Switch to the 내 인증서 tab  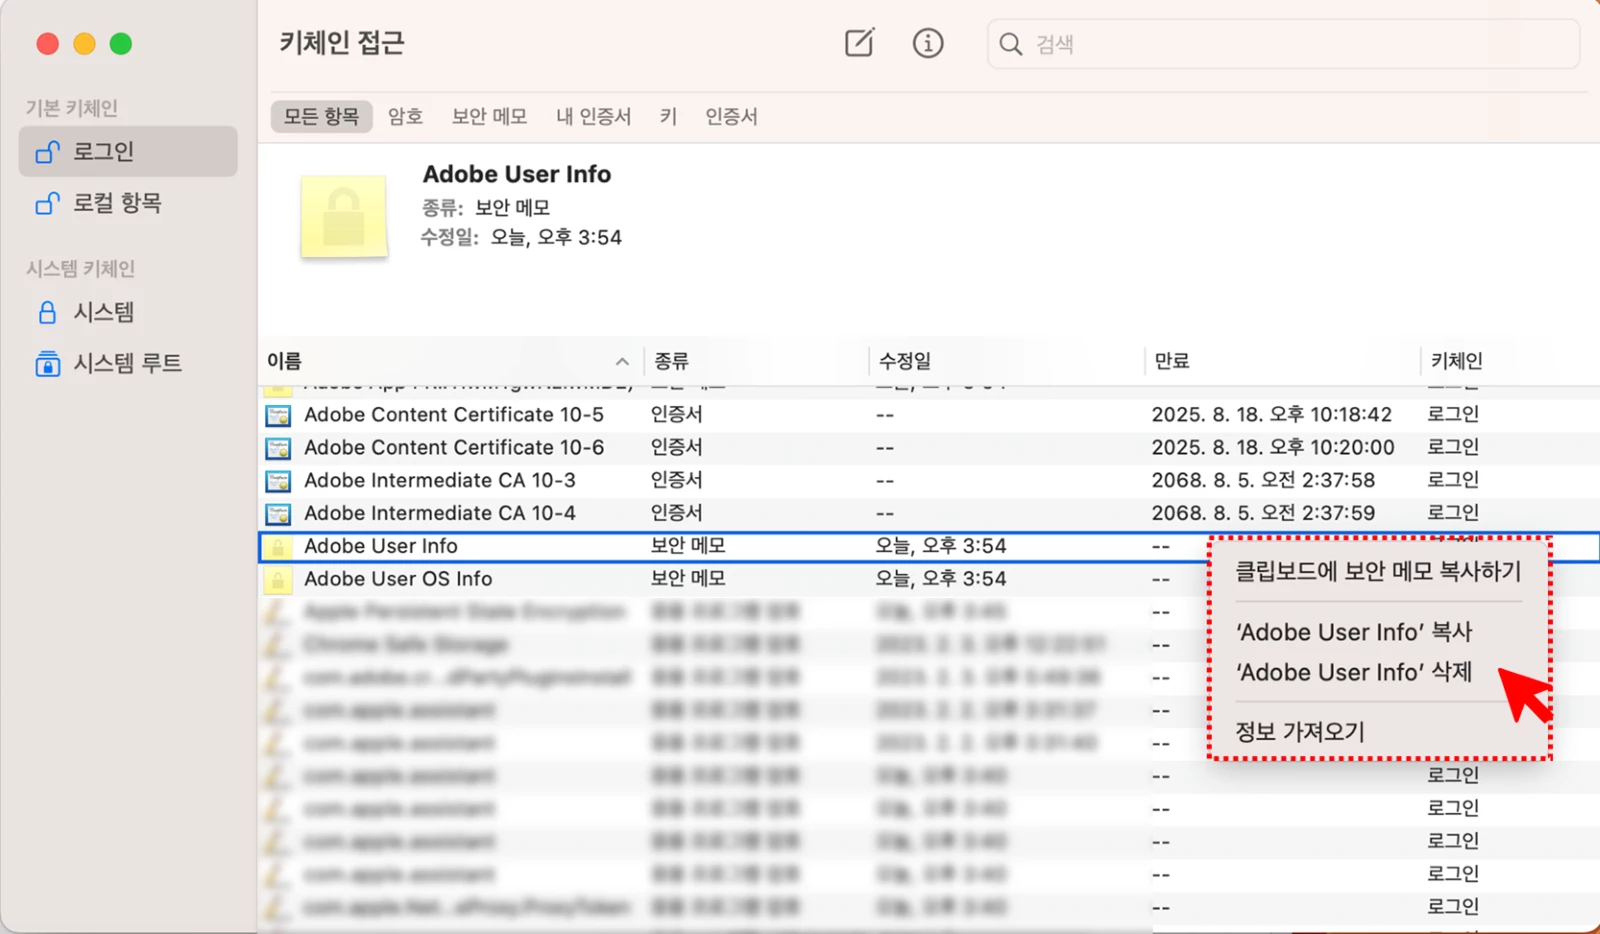point(593,117)
